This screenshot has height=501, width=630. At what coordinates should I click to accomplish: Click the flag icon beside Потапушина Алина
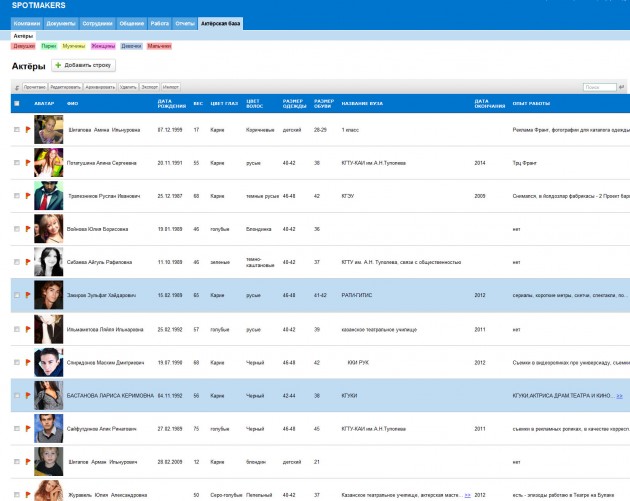[27, 162]
